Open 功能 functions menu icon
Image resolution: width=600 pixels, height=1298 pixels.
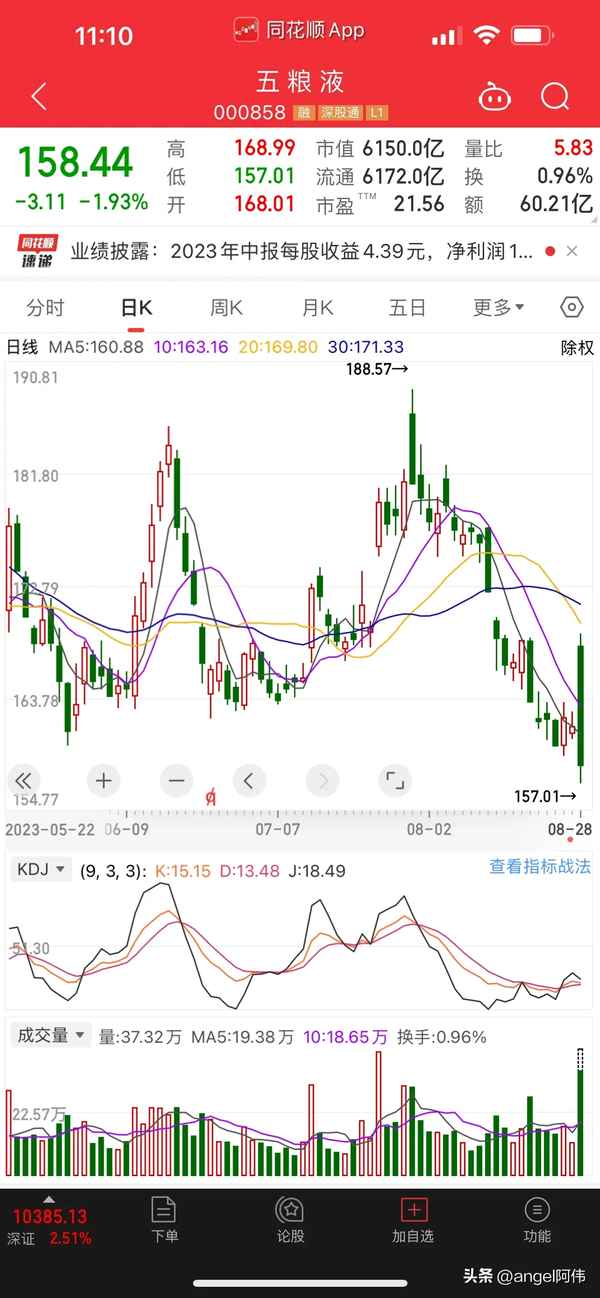coord(537,1211)
